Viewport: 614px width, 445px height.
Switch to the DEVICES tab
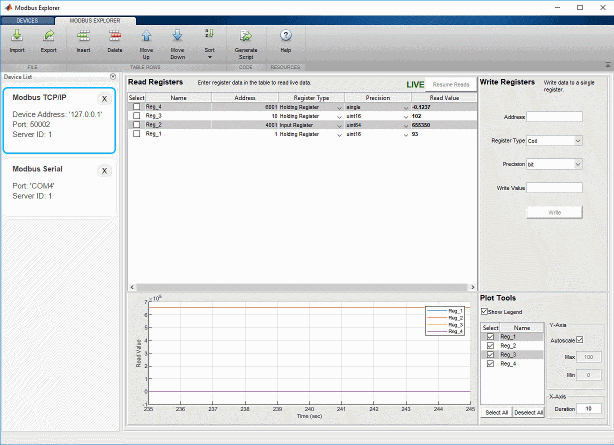coord(27,20)
